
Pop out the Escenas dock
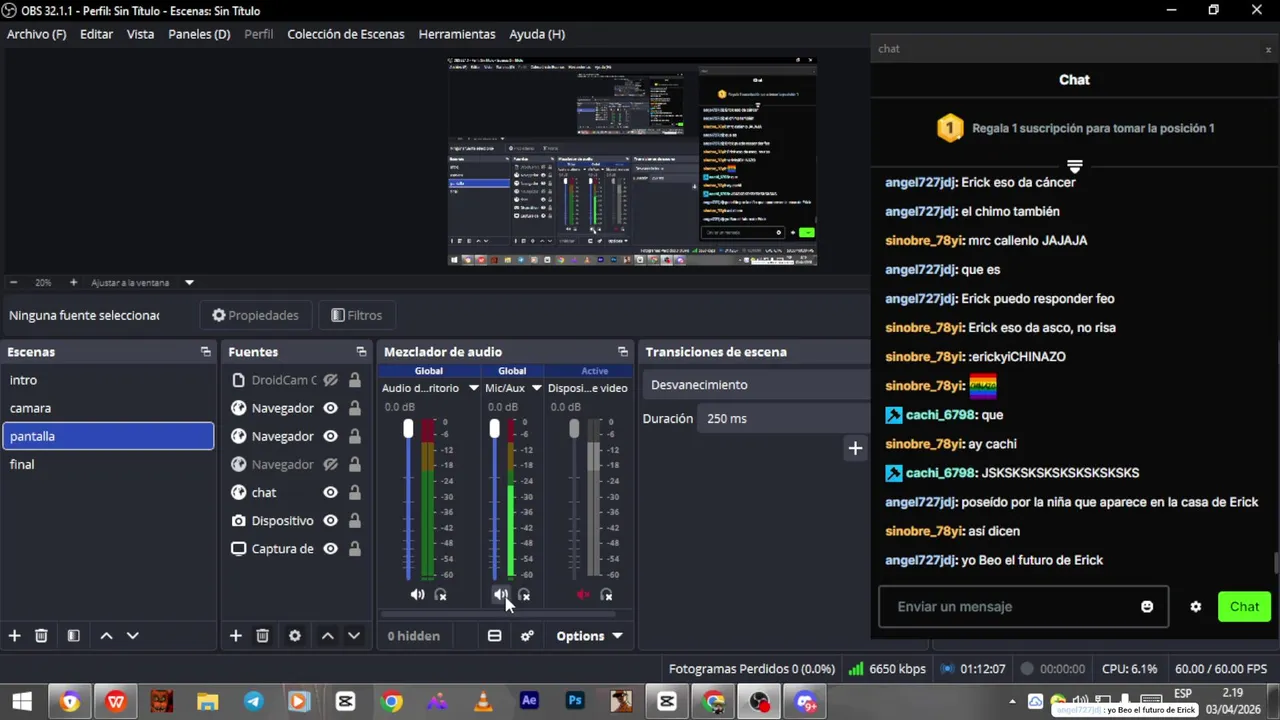[205, 352]
